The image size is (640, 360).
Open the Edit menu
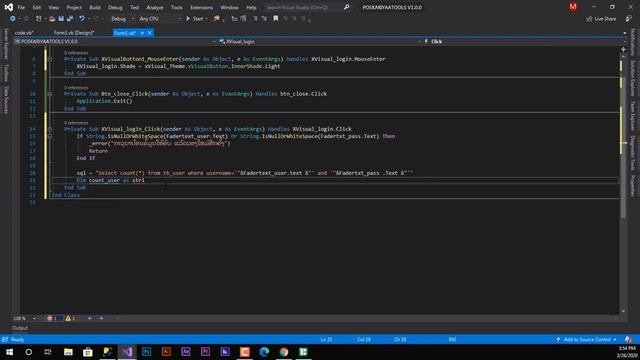coord(37,7)
